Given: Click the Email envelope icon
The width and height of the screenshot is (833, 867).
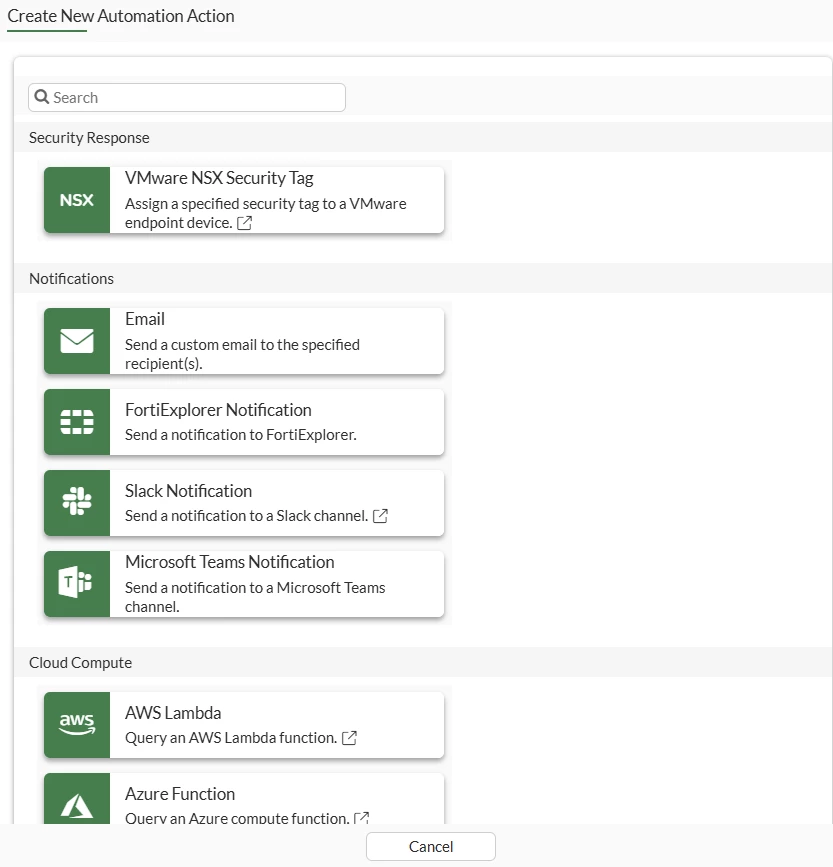Looking at the screenshot, I should click(x=77, y=341).
